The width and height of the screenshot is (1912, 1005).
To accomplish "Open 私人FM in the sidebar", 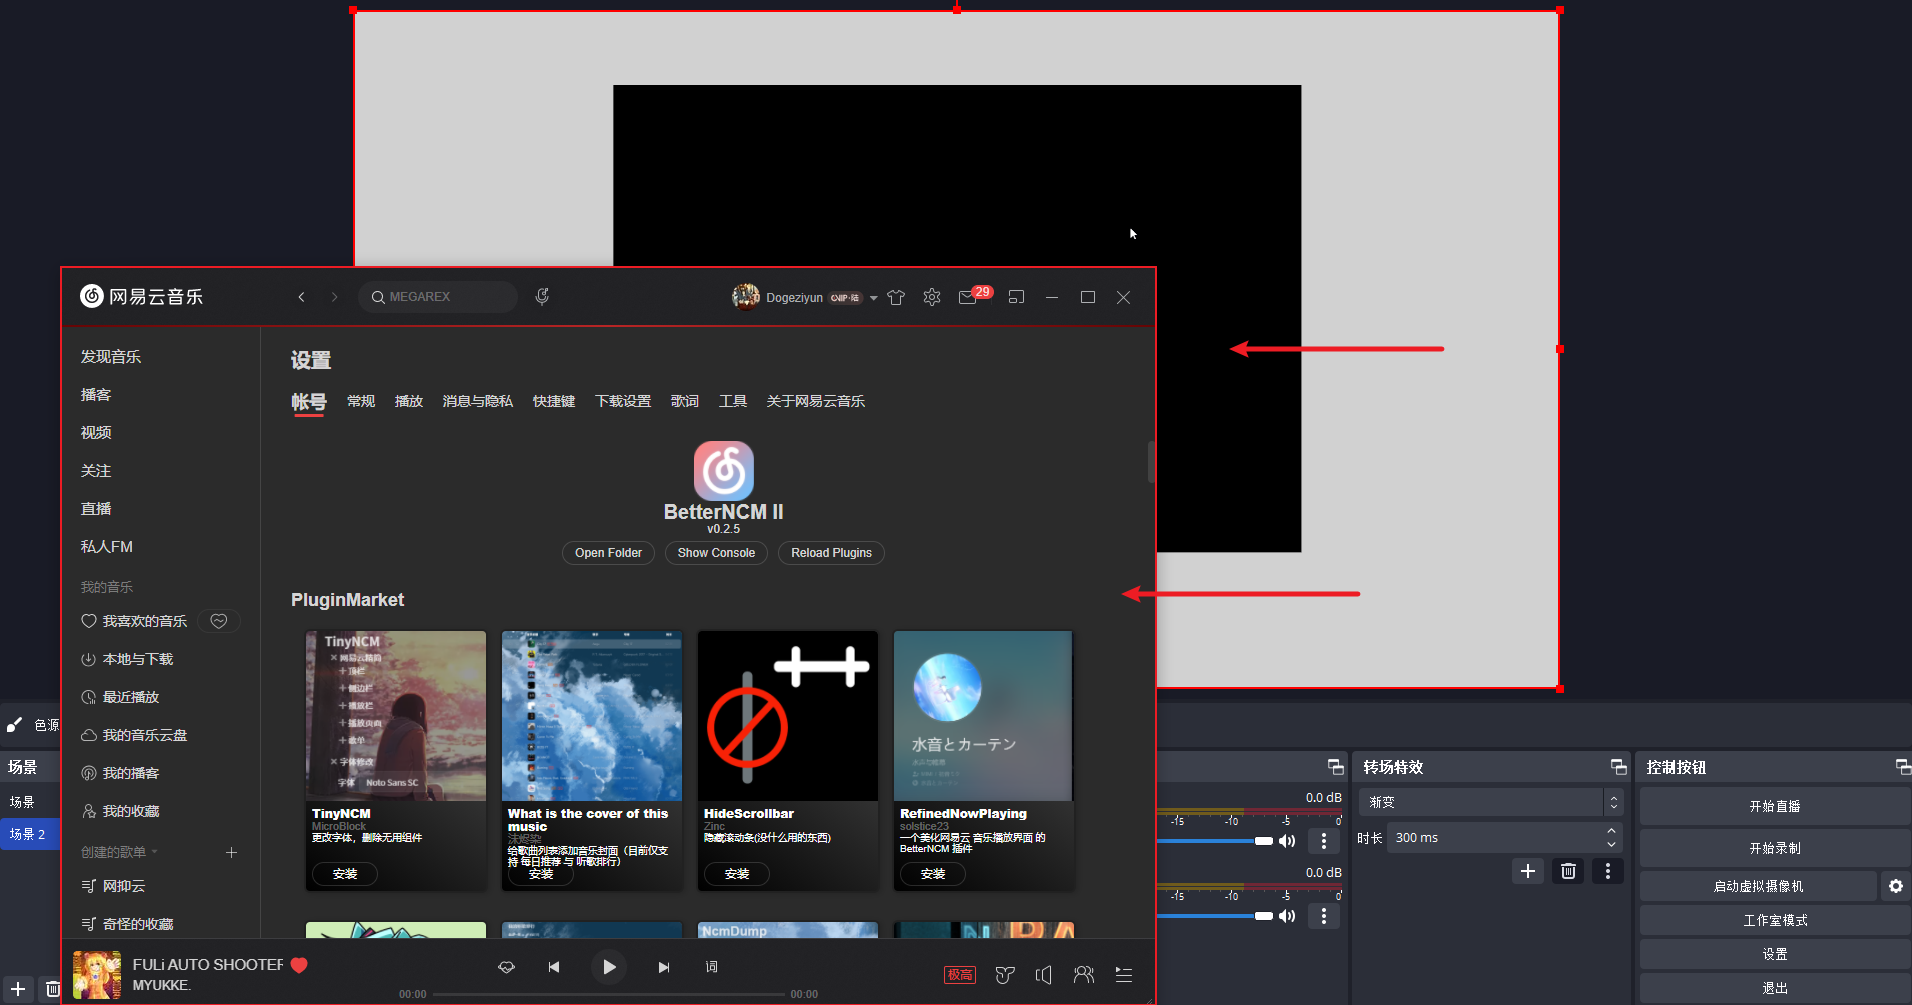I will (107, 547).
